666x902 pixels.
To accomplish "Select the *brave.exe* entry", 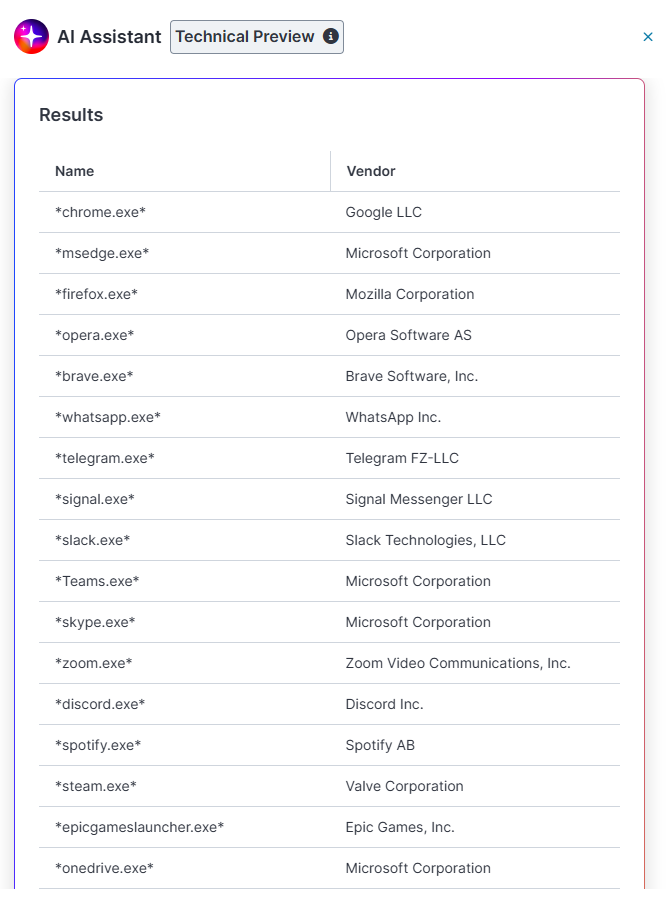I will pos(94,376).
